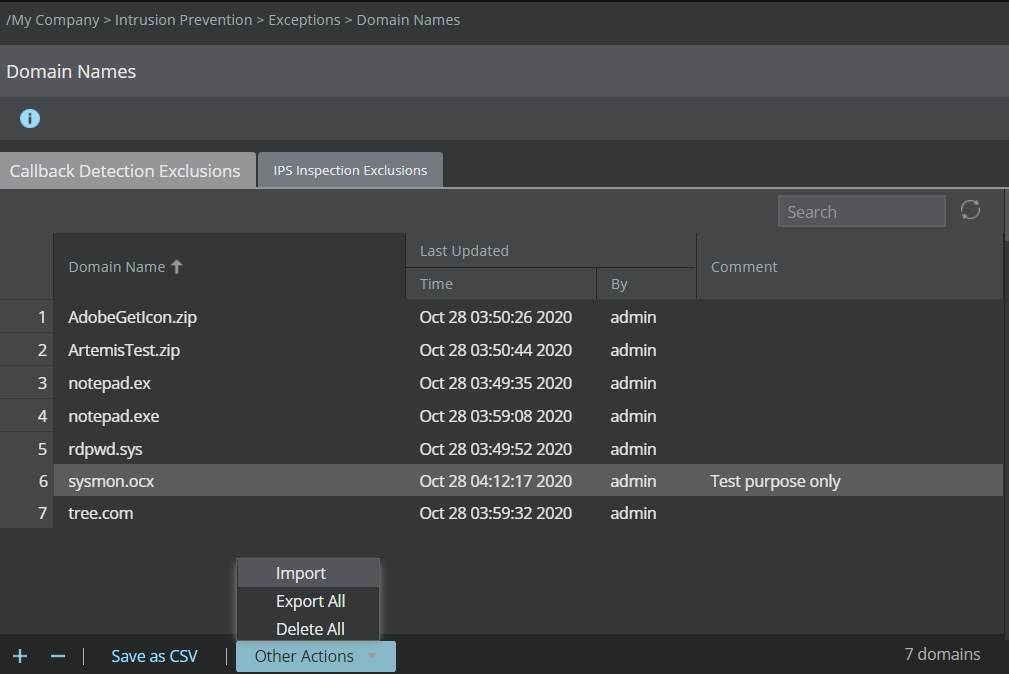Refresh the domain names list
1009x674 pixels.
click(970, 210)
